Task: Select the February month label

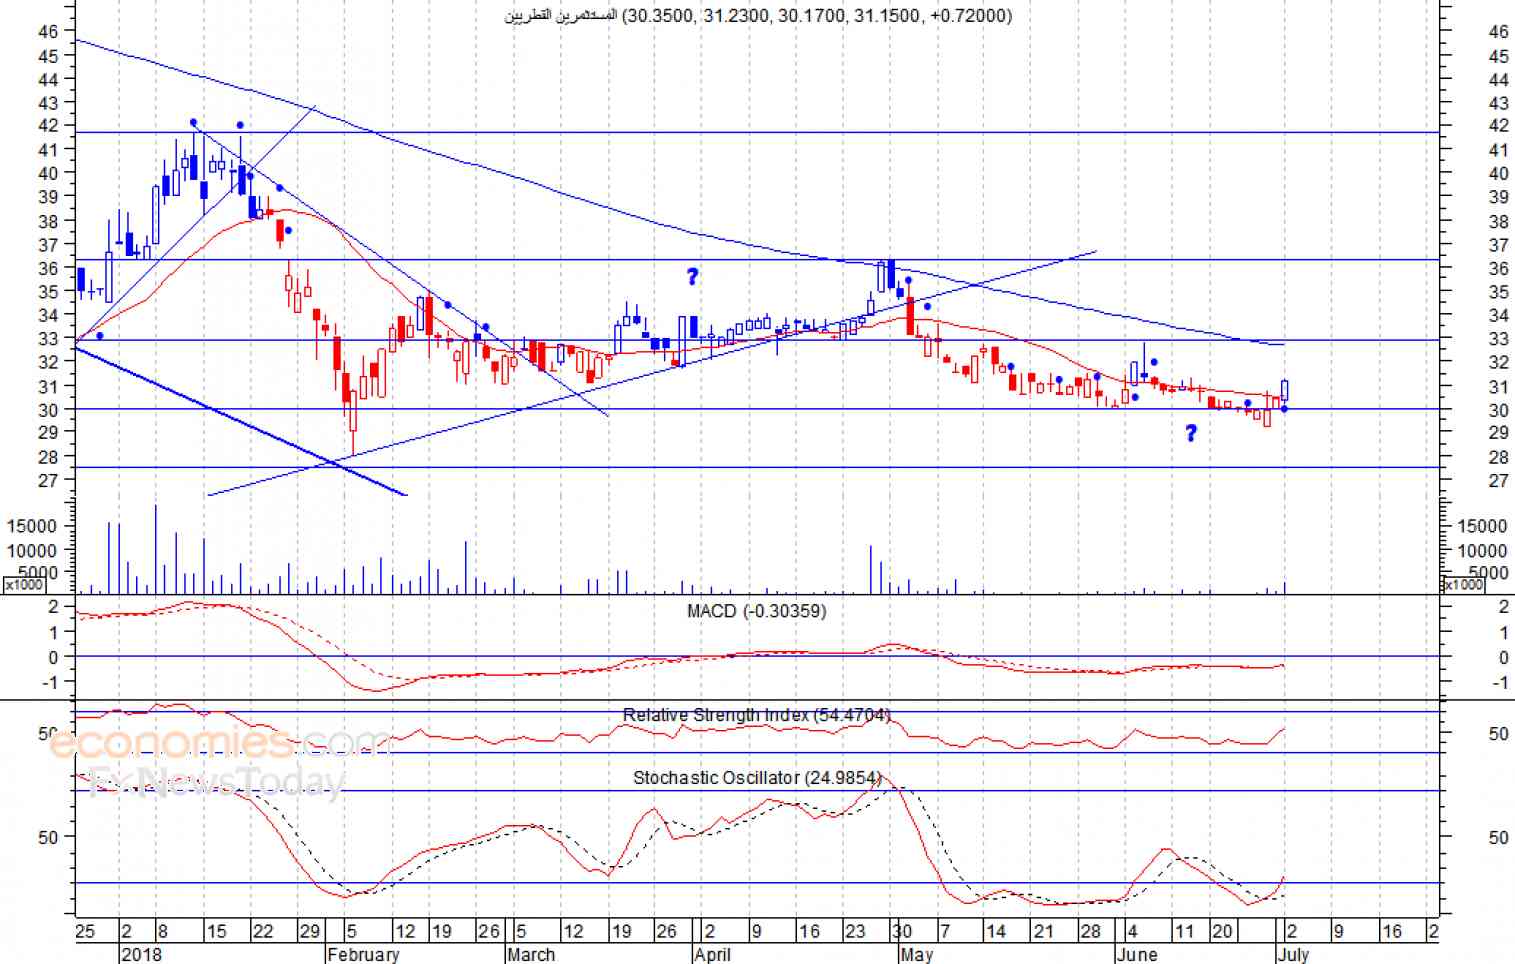Action: click(x=363, y=954)
